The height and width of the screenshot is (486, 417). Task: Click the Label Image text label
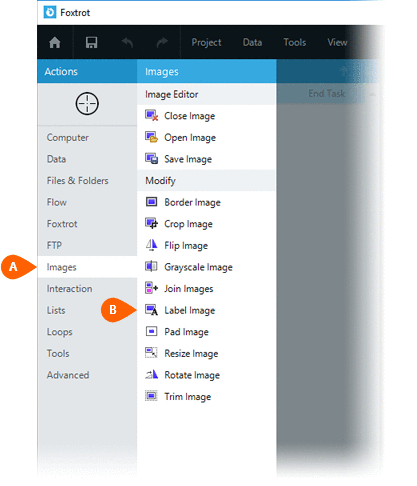coord(190,310)
